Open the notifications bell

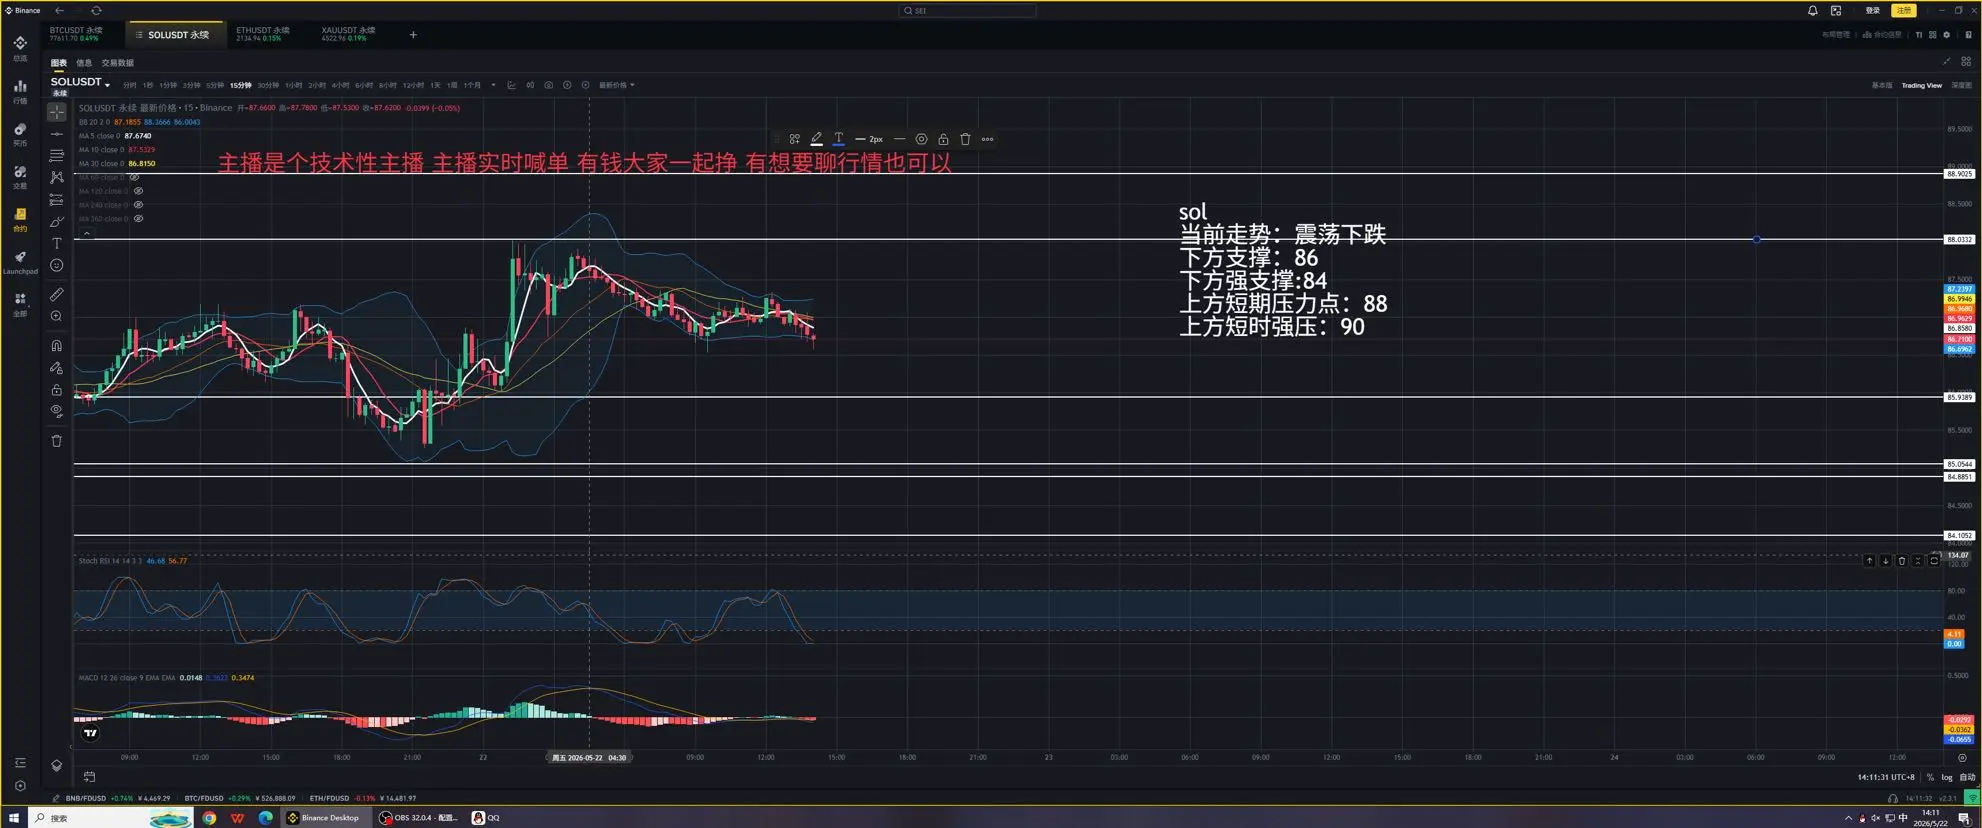click(x=1812, y=10)
